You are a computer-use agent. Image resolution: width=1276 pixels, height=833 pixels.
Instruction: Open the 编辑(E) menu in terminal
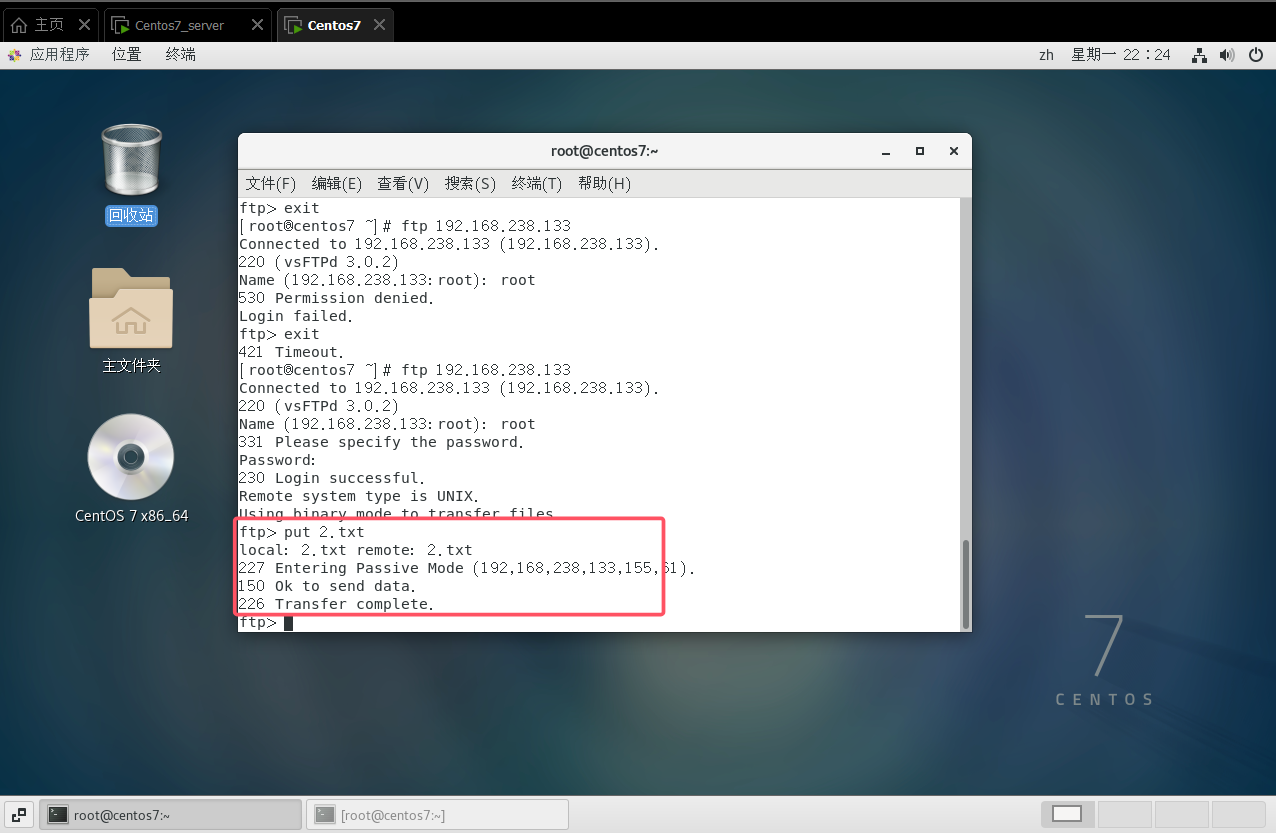pyautogui.click(x=337, y=184)
